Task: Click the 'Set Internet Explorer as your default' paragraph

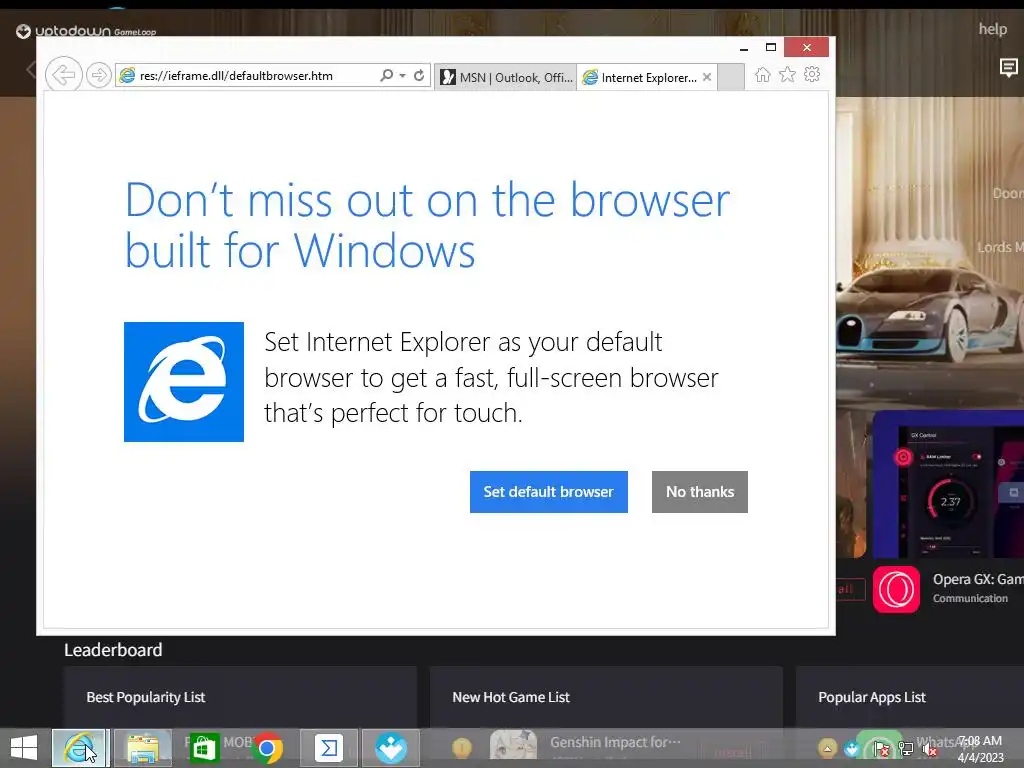Action: tap(491, 377)
